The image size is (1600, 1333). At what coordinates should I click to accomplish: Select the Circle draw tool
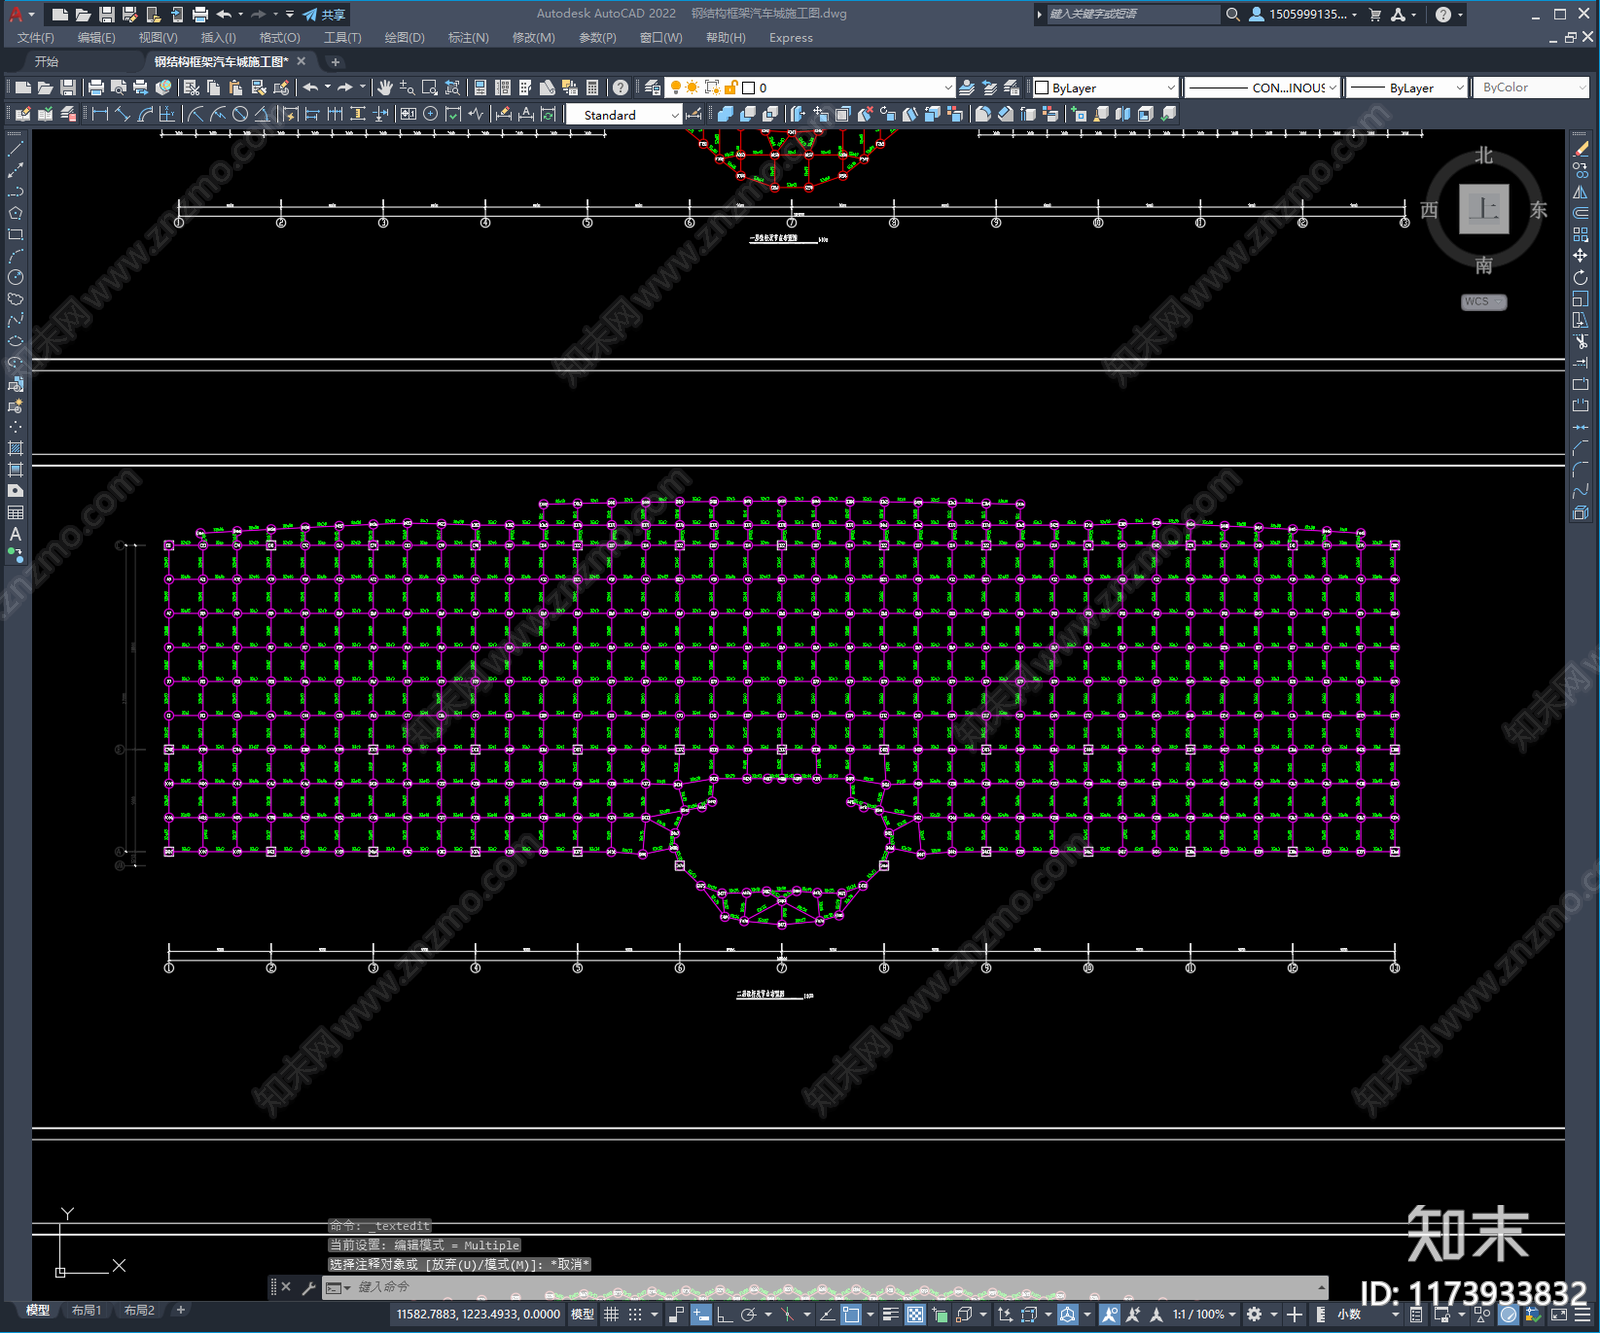(15, 277)
